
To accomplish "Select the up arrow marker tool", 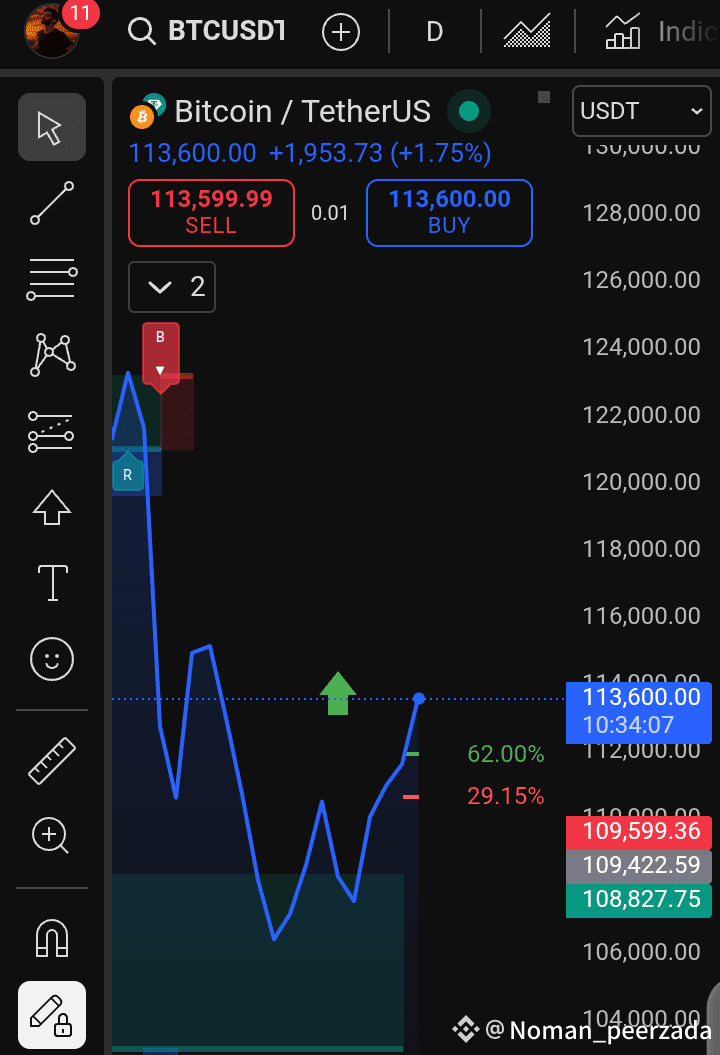I will 52,507.
